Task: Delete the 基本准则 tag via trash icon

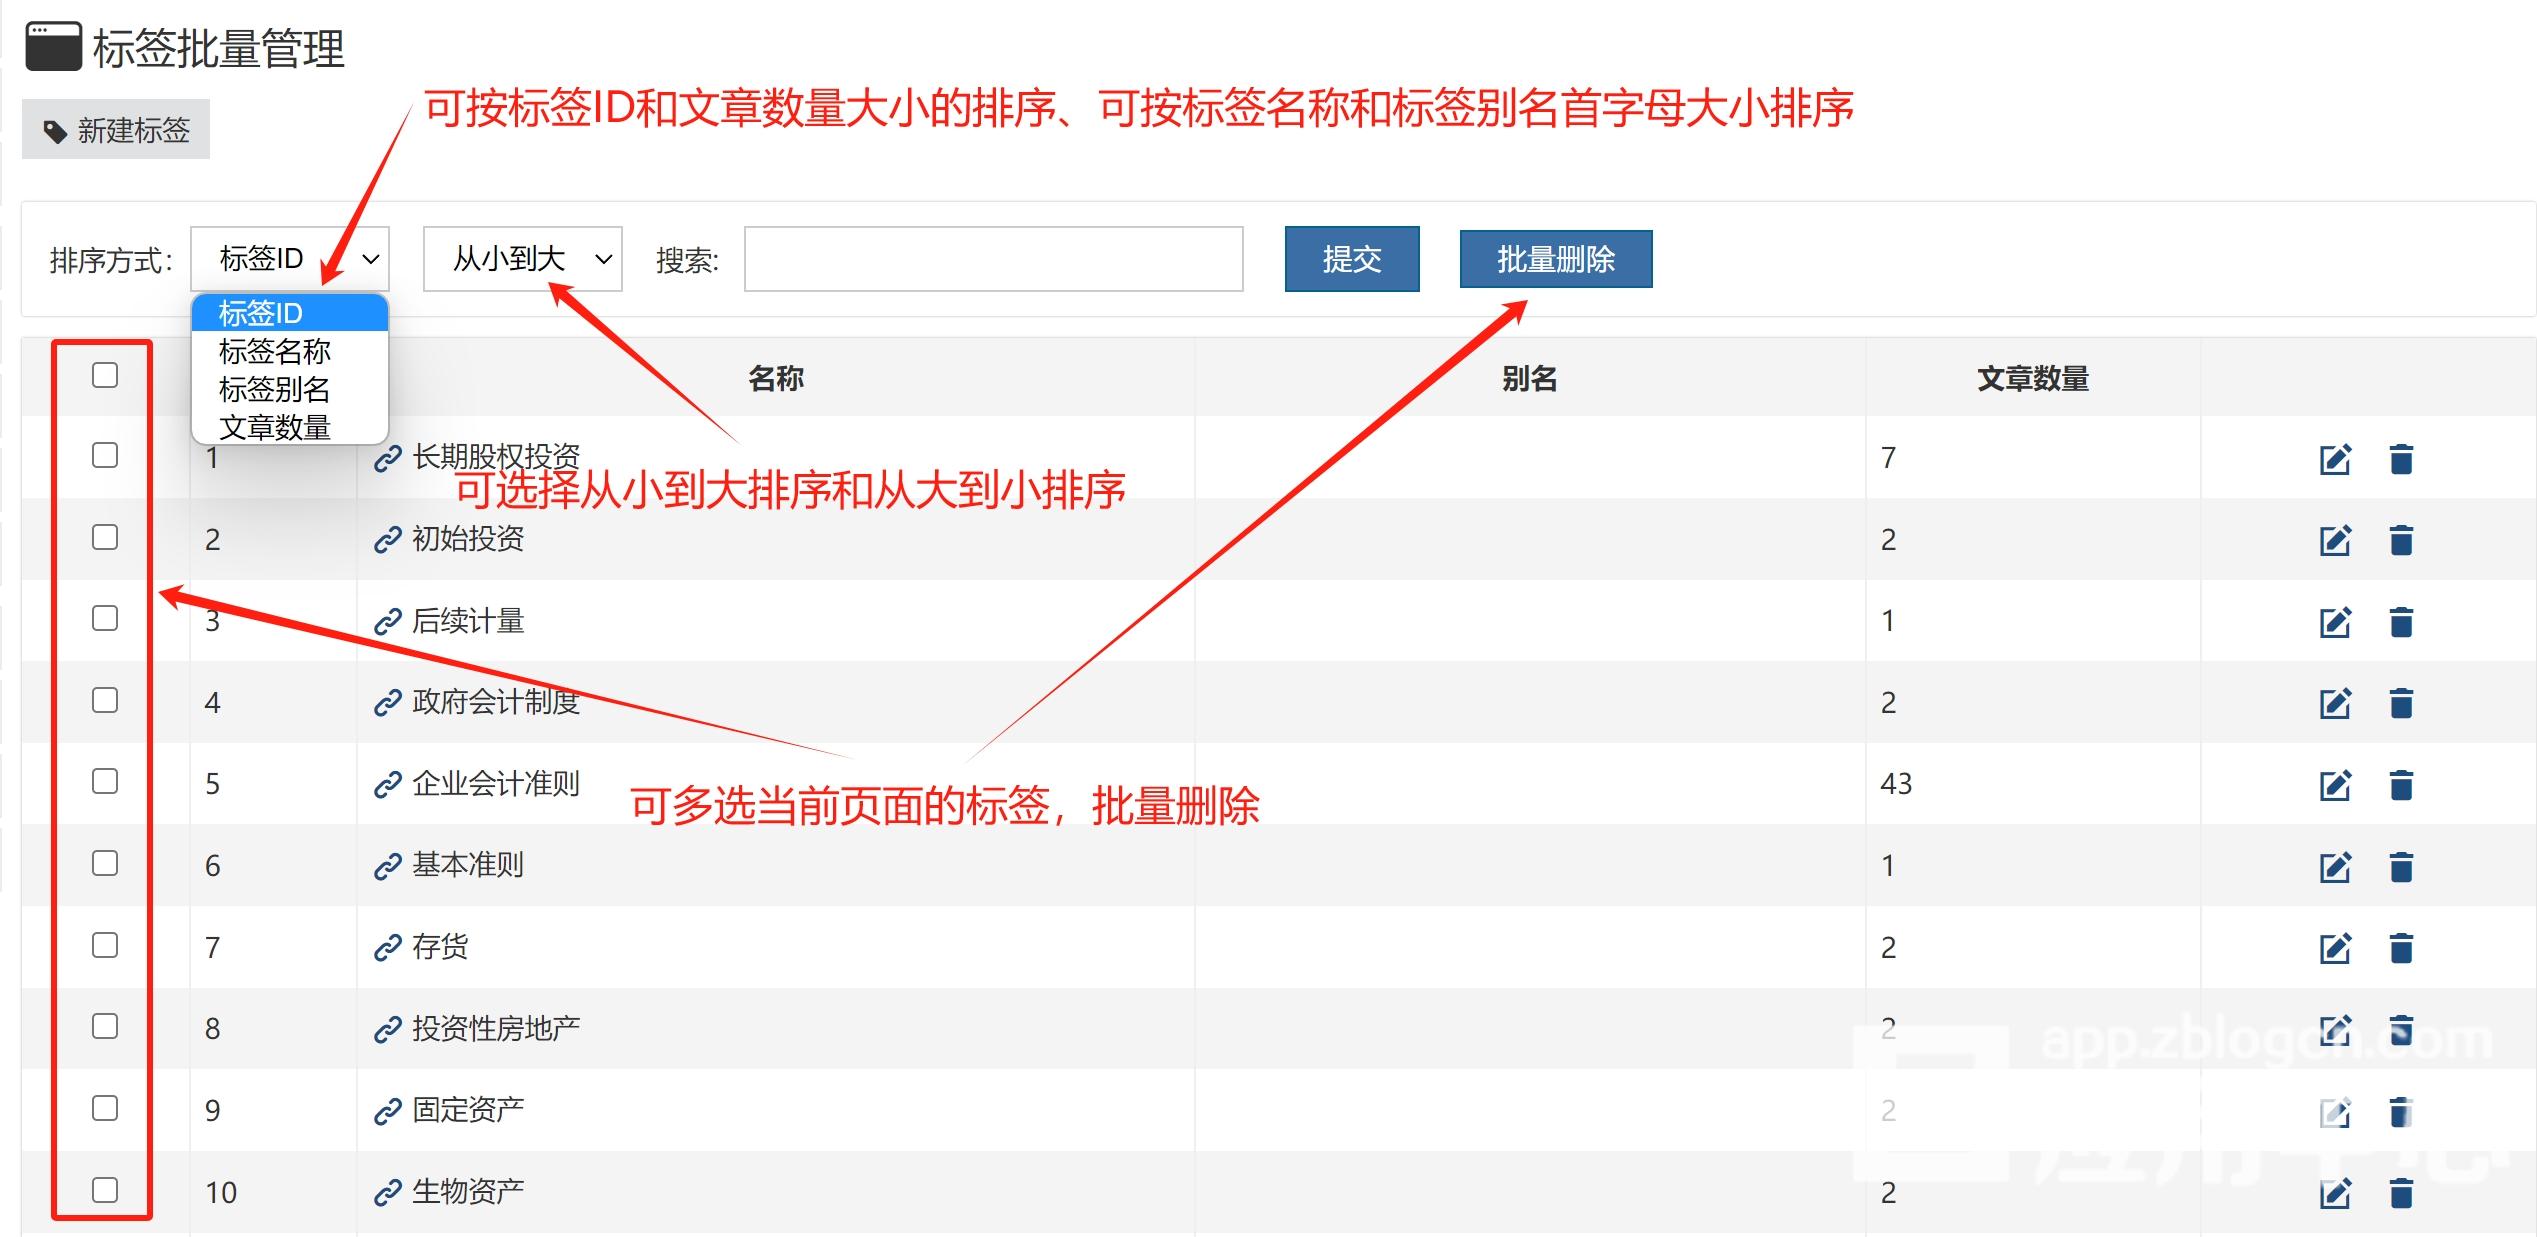Action: point(2401,866)
